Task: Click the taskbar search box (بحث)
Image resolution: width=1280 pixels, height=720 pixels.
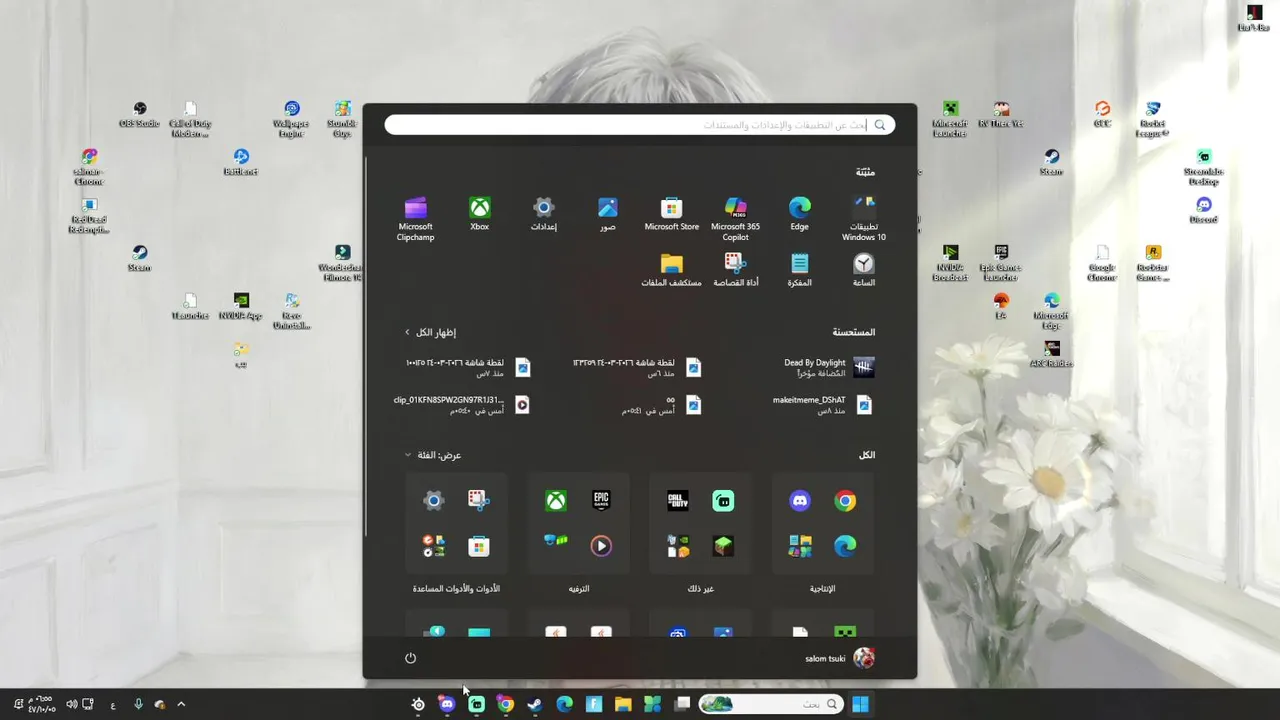Action: [770, 704]
